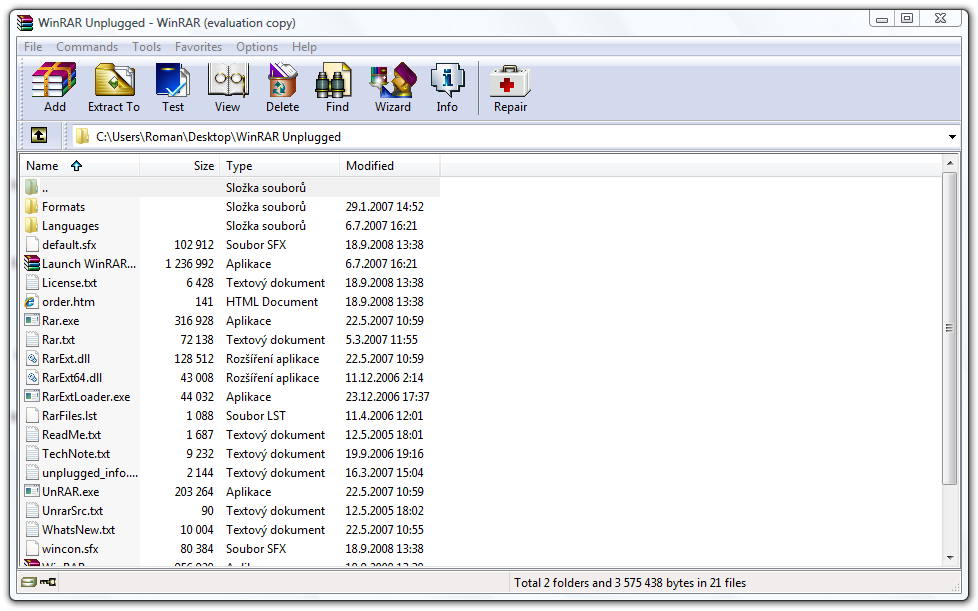Sort the list by Modified column

(x=390, y=166)
